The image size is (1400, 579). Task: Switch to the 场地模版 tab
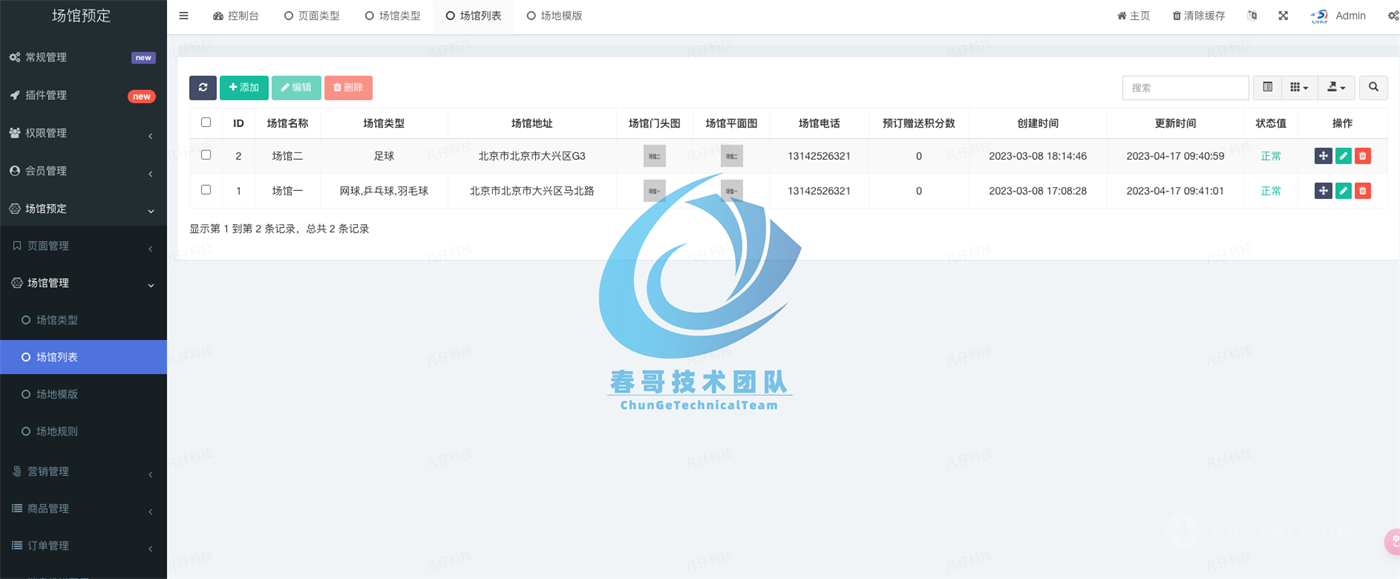pyautogui.click(x=554, y=16)
